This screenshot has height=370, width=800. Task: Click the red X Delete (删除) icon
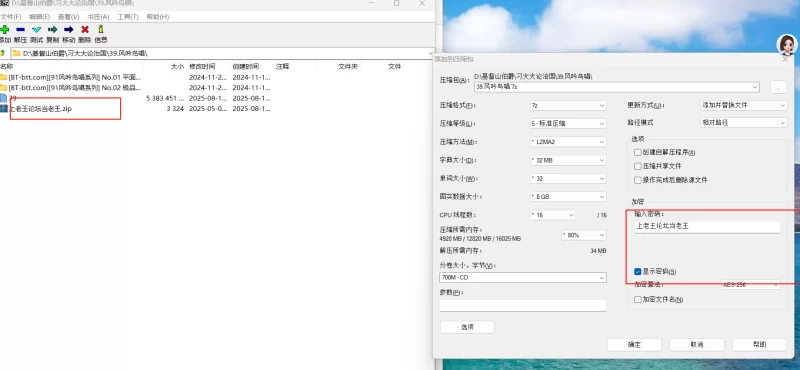85,30
